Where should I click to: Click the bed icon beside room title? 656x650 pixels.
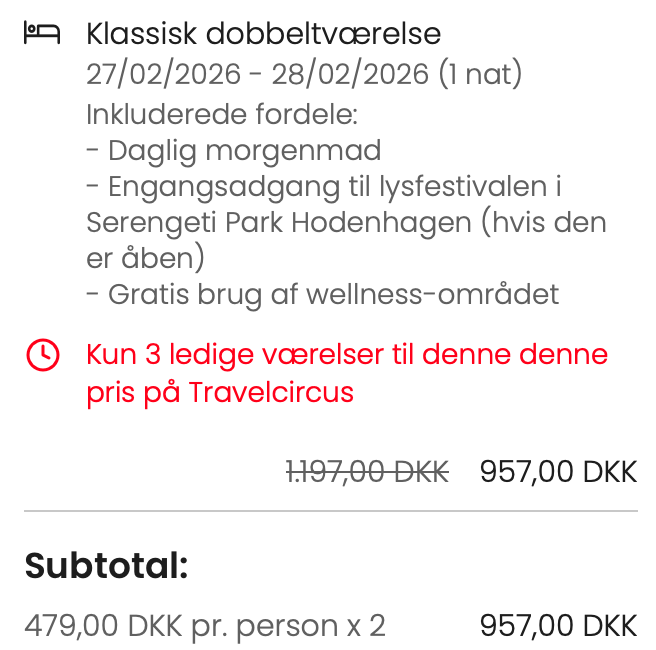[x=42, y=34]
